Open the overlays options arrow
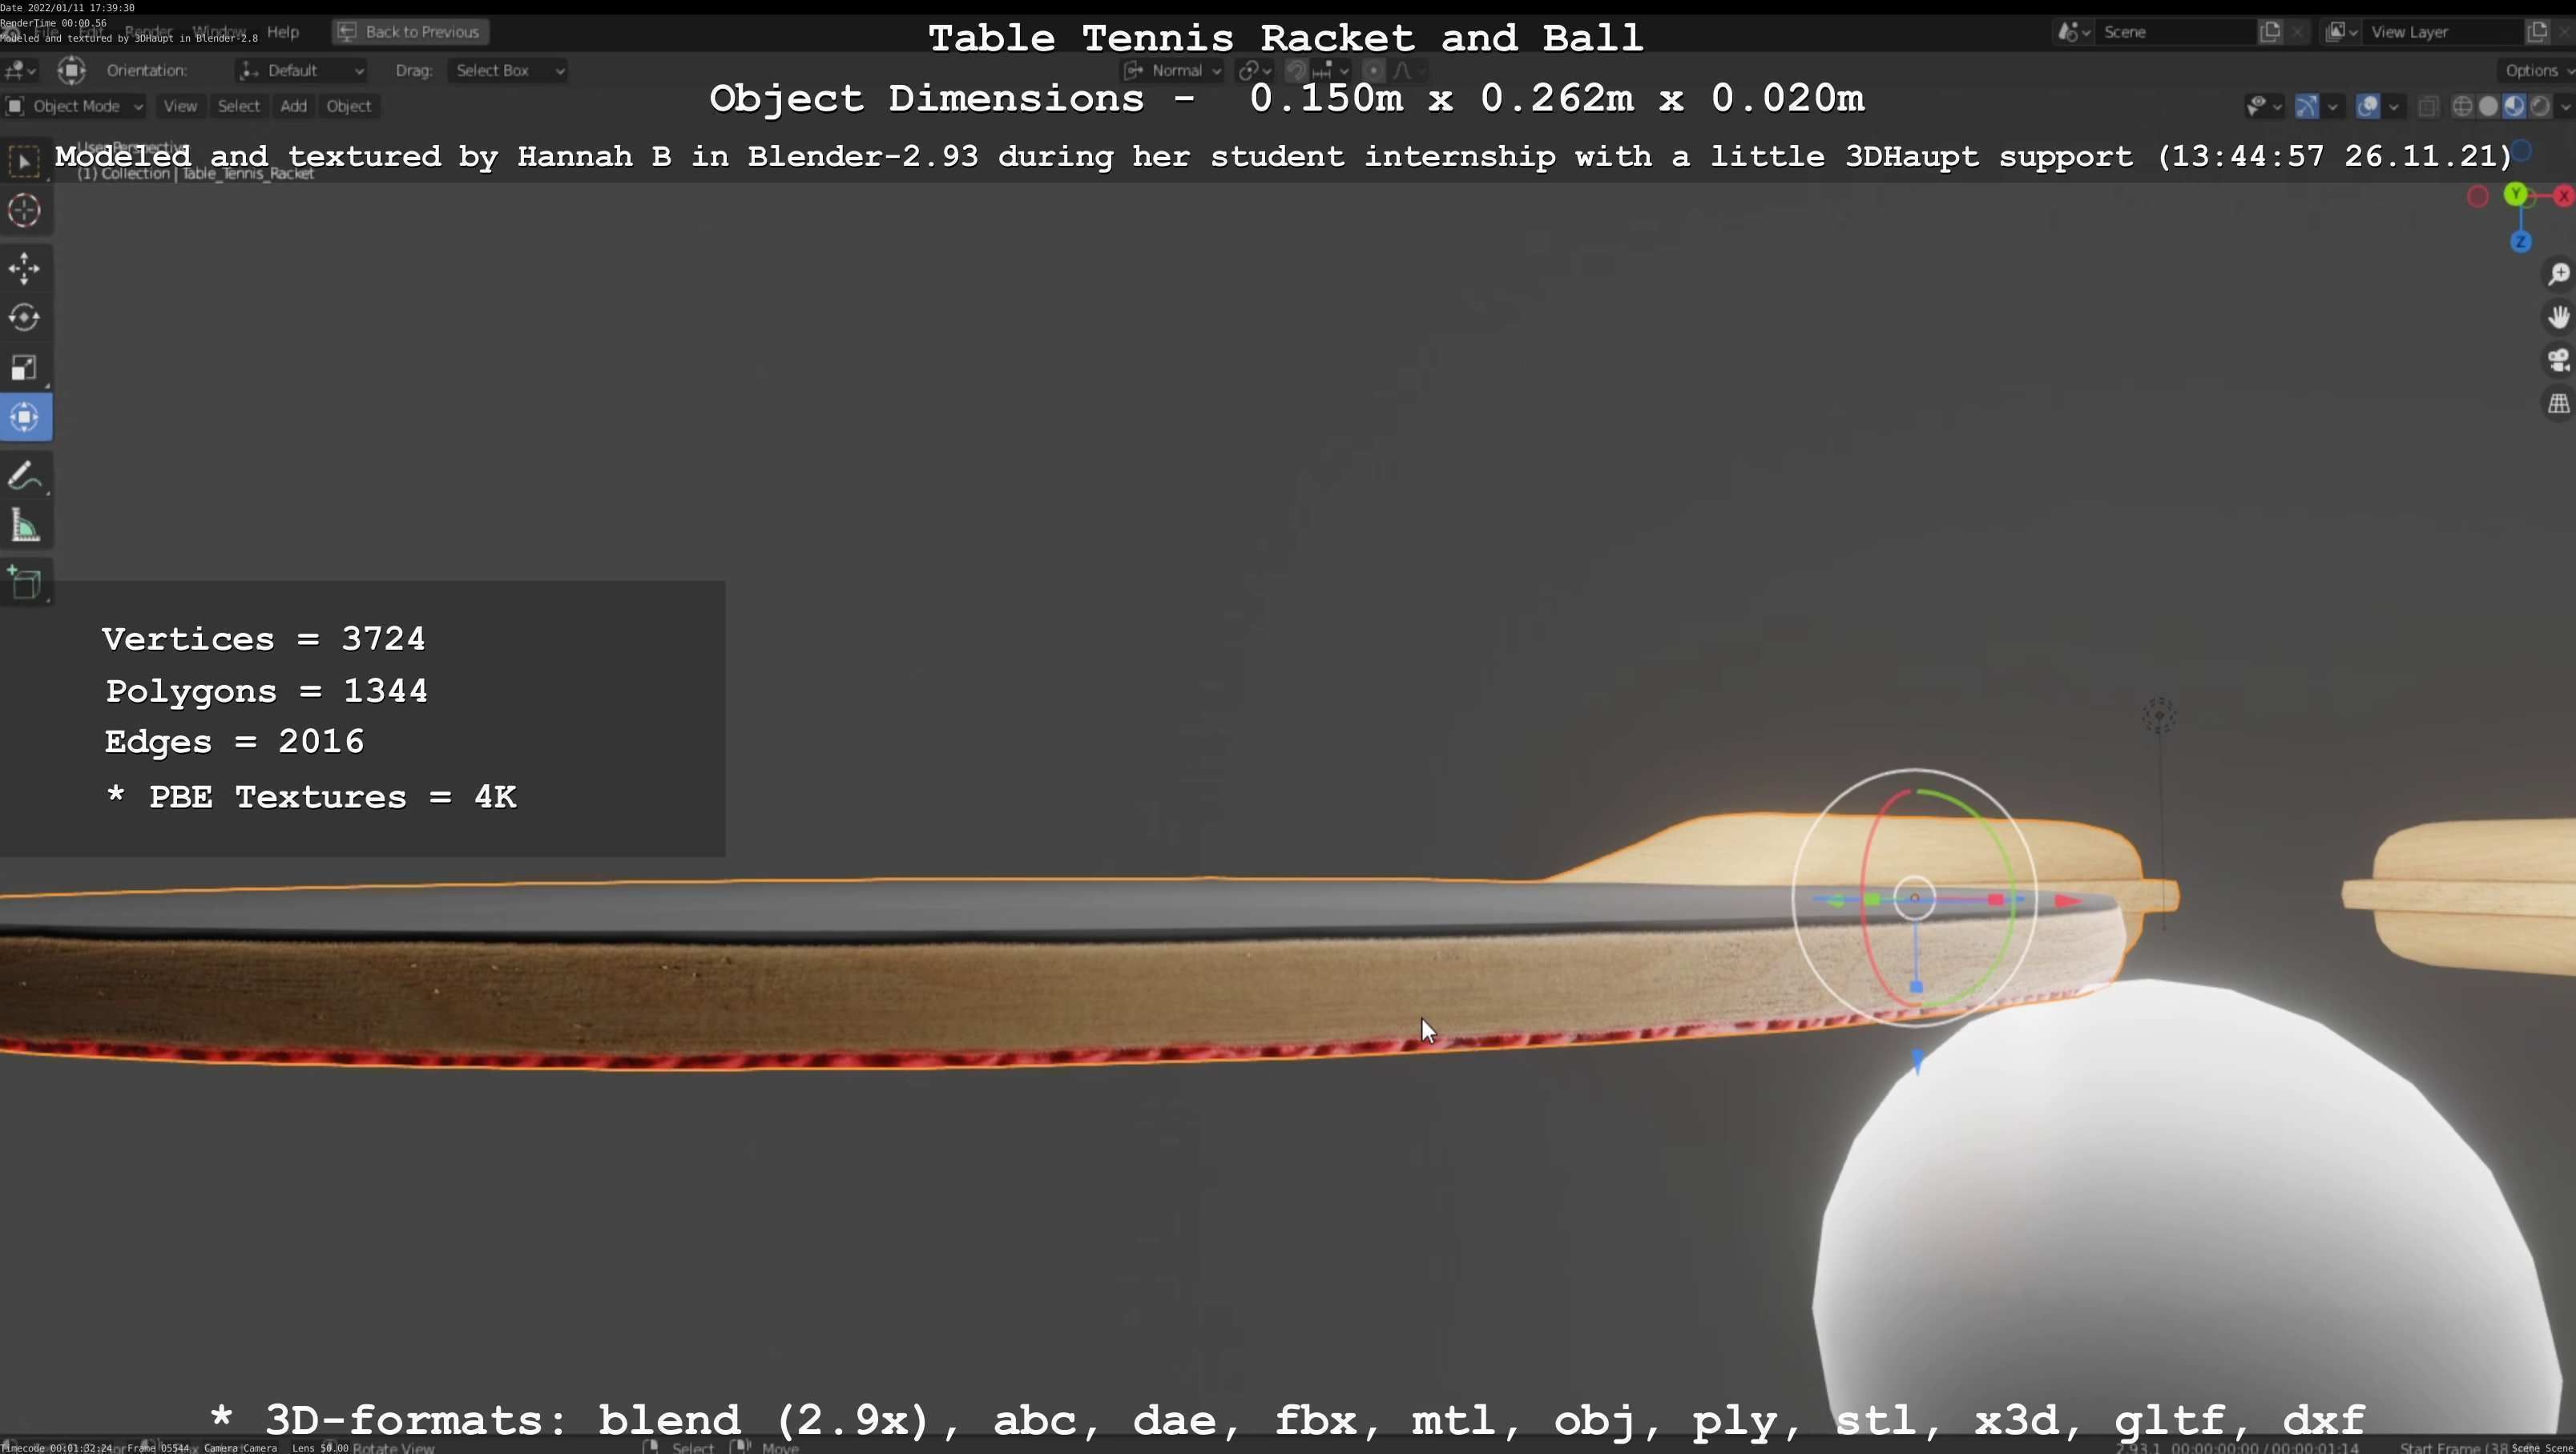Image resolution: width=2576 pixels, height=1454 pixels. point(2393,106)
